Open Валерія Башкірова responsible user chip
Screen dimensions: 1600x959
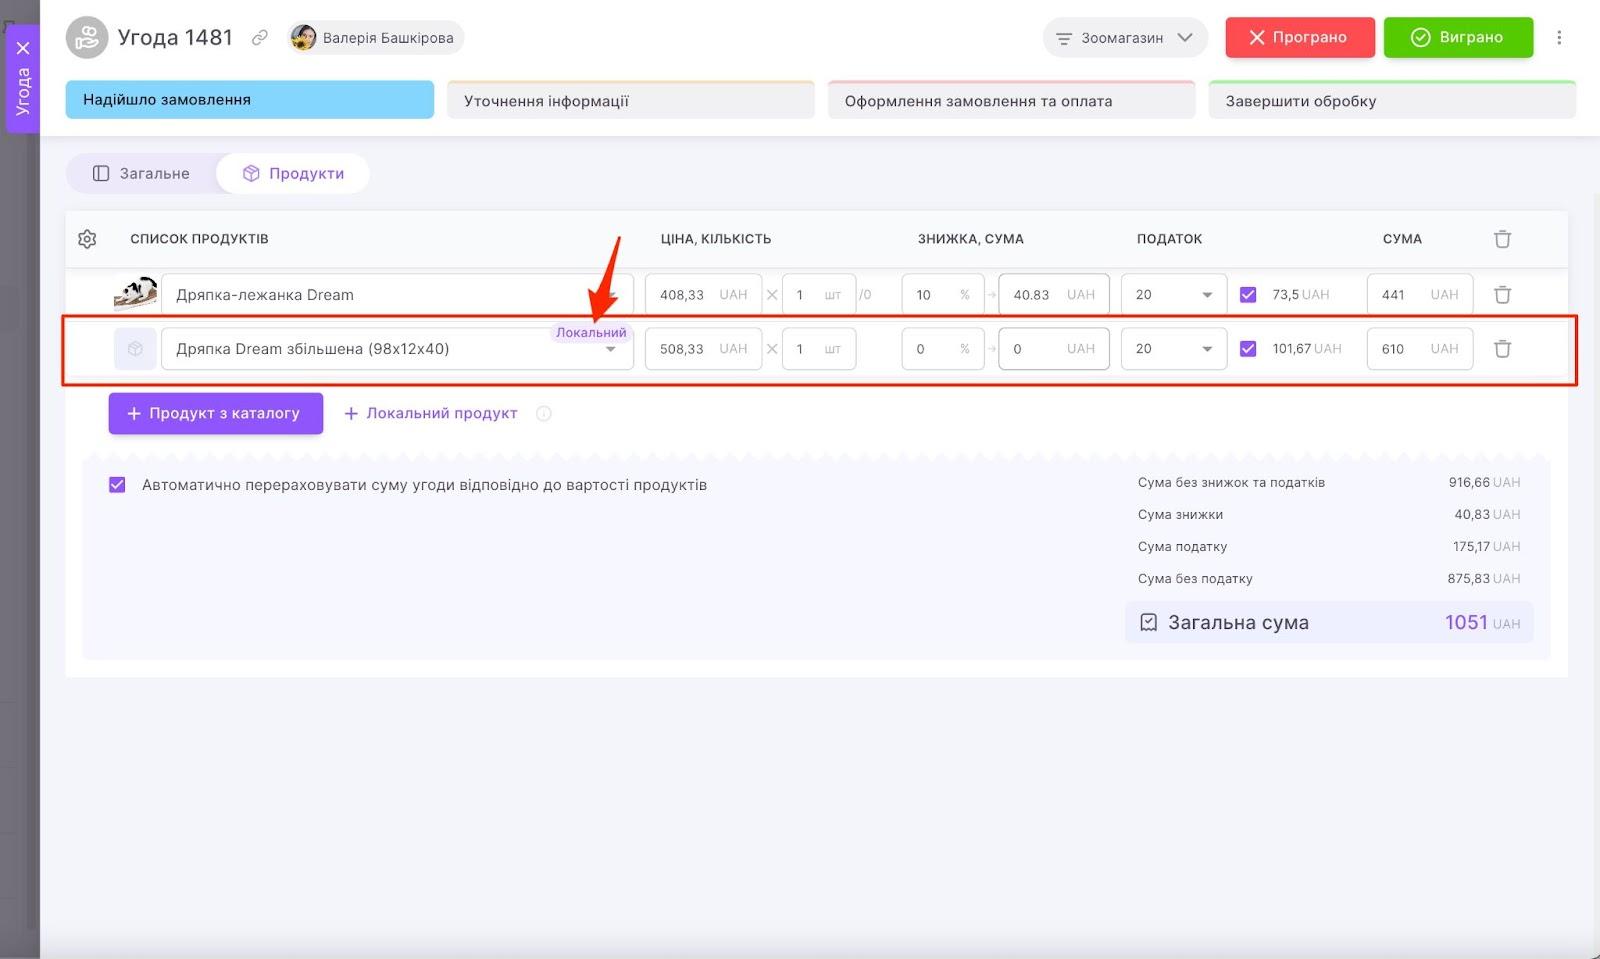[376, 38]
